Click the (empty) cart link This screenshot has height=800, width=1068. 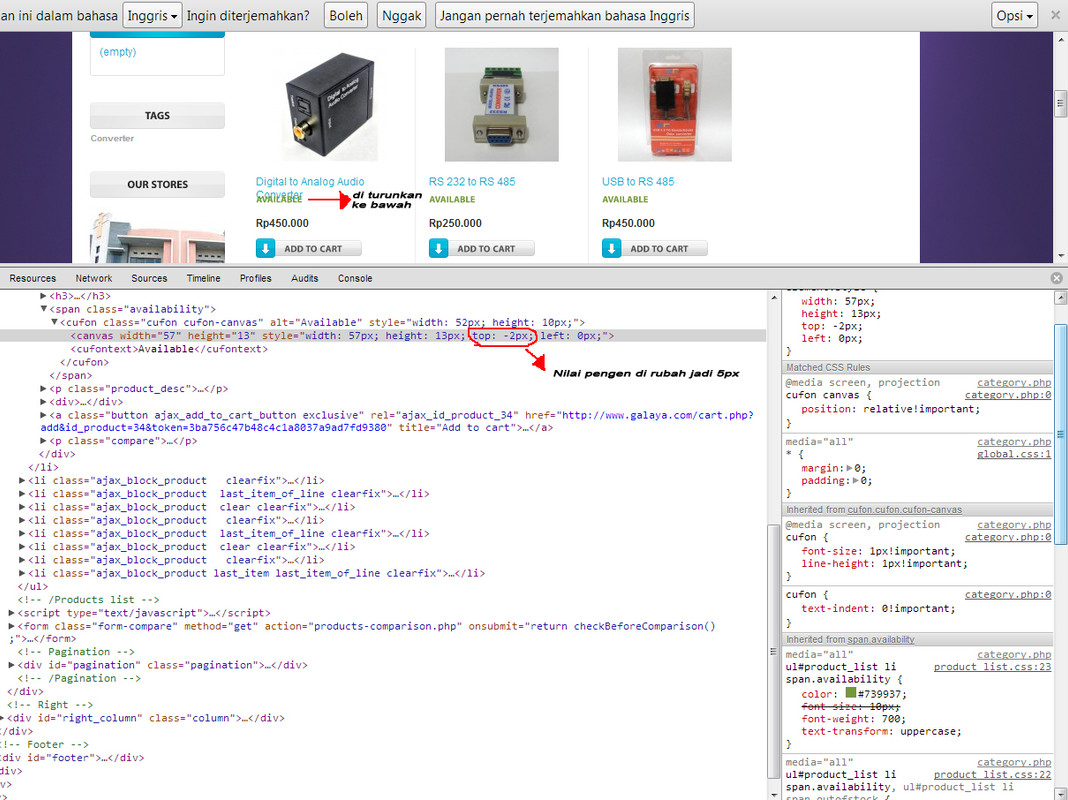118,52
